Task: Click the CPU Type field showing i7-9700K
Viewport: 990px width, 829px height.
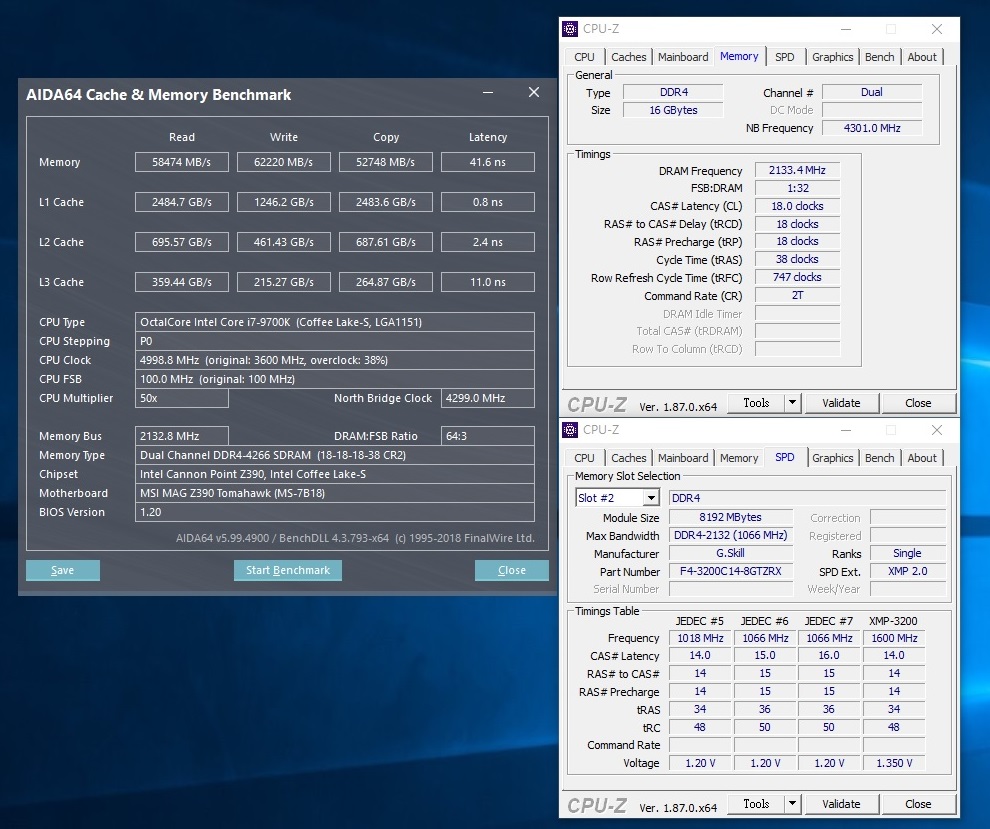Action: pyautogui.click(x=335, y=322)
